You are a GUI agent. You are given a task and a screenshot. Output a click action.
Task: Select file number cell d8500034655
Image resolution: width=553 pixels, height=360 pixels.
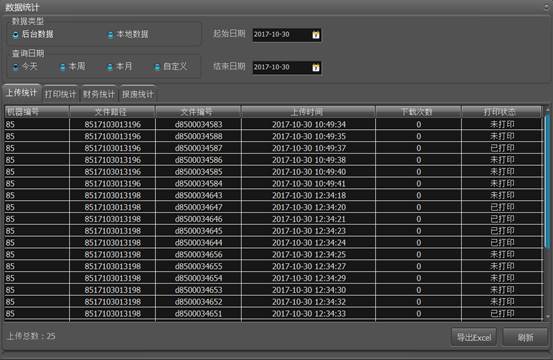tap(199, 266)
